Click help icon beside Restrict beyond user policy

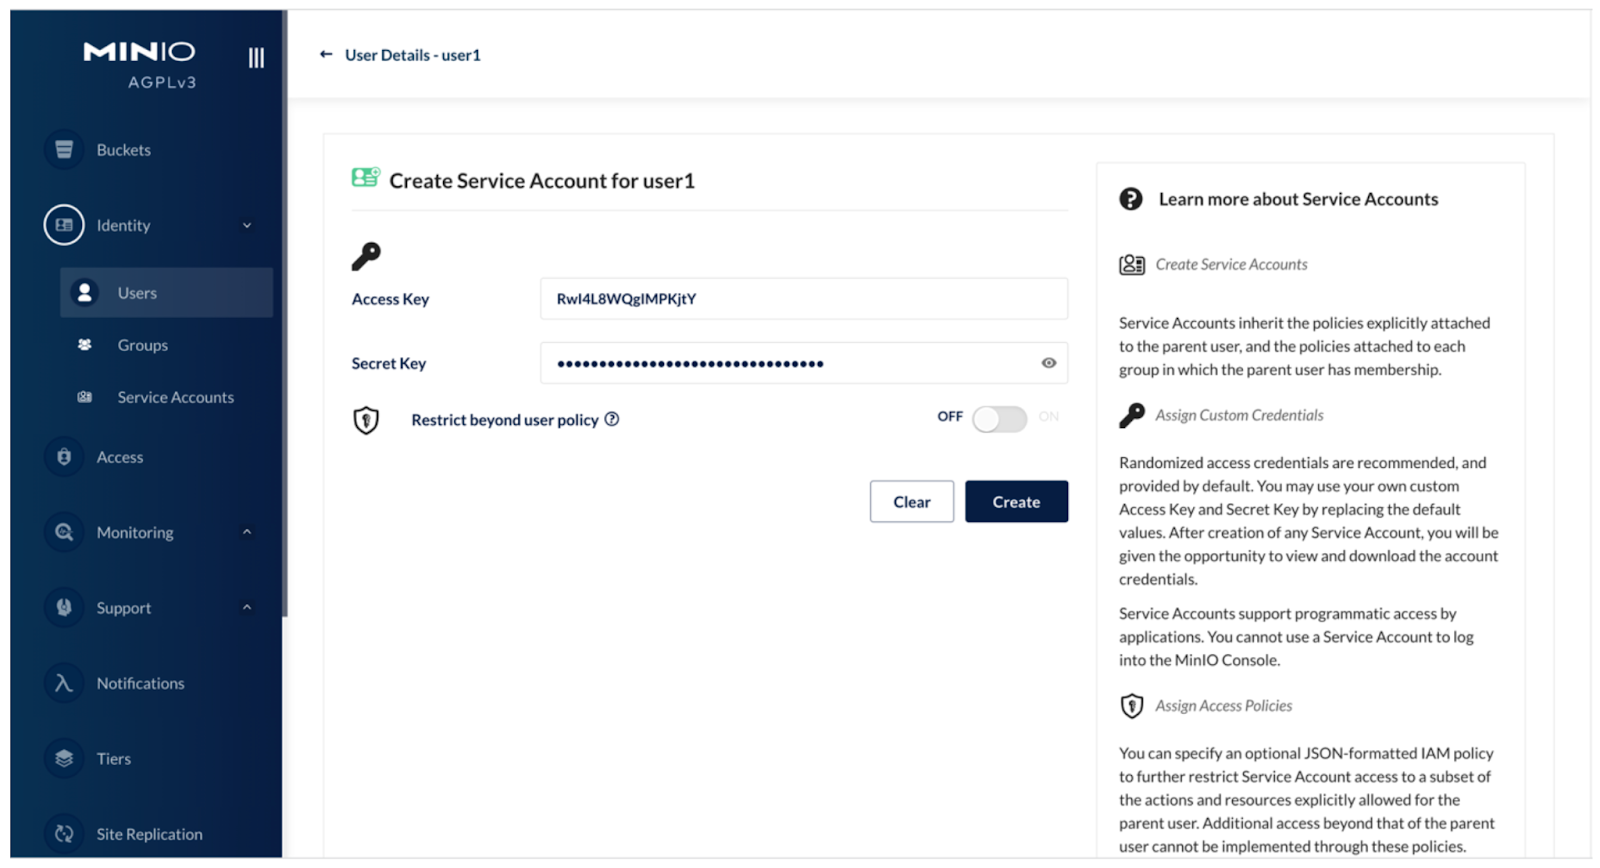click(x=612, y=420)
